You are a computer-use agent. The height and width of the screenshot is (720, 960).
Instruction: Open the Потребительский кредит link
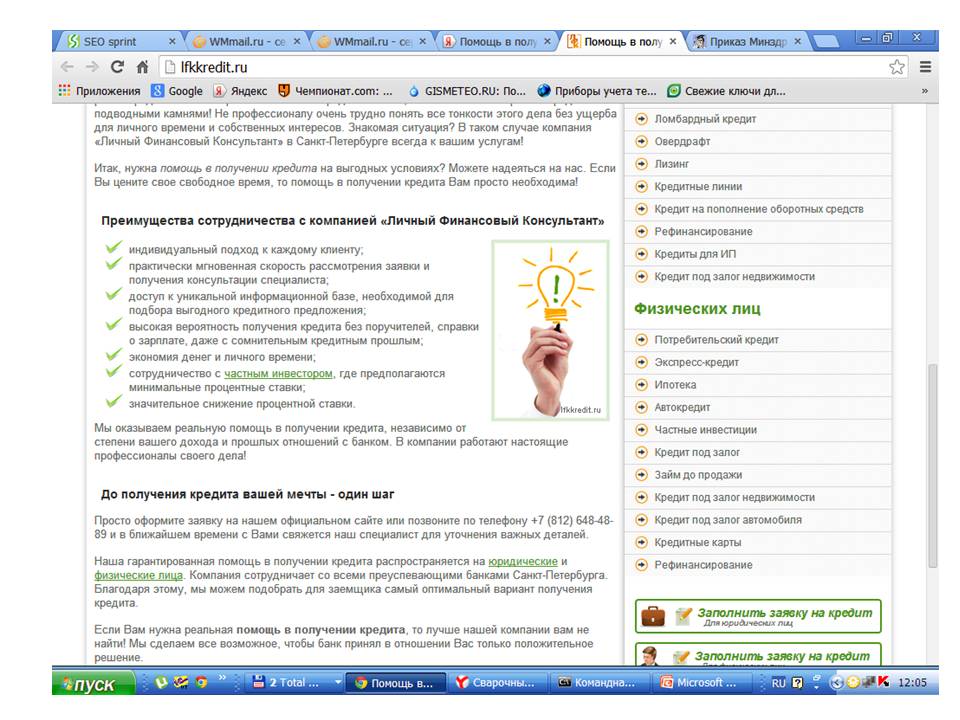(716, 340)
